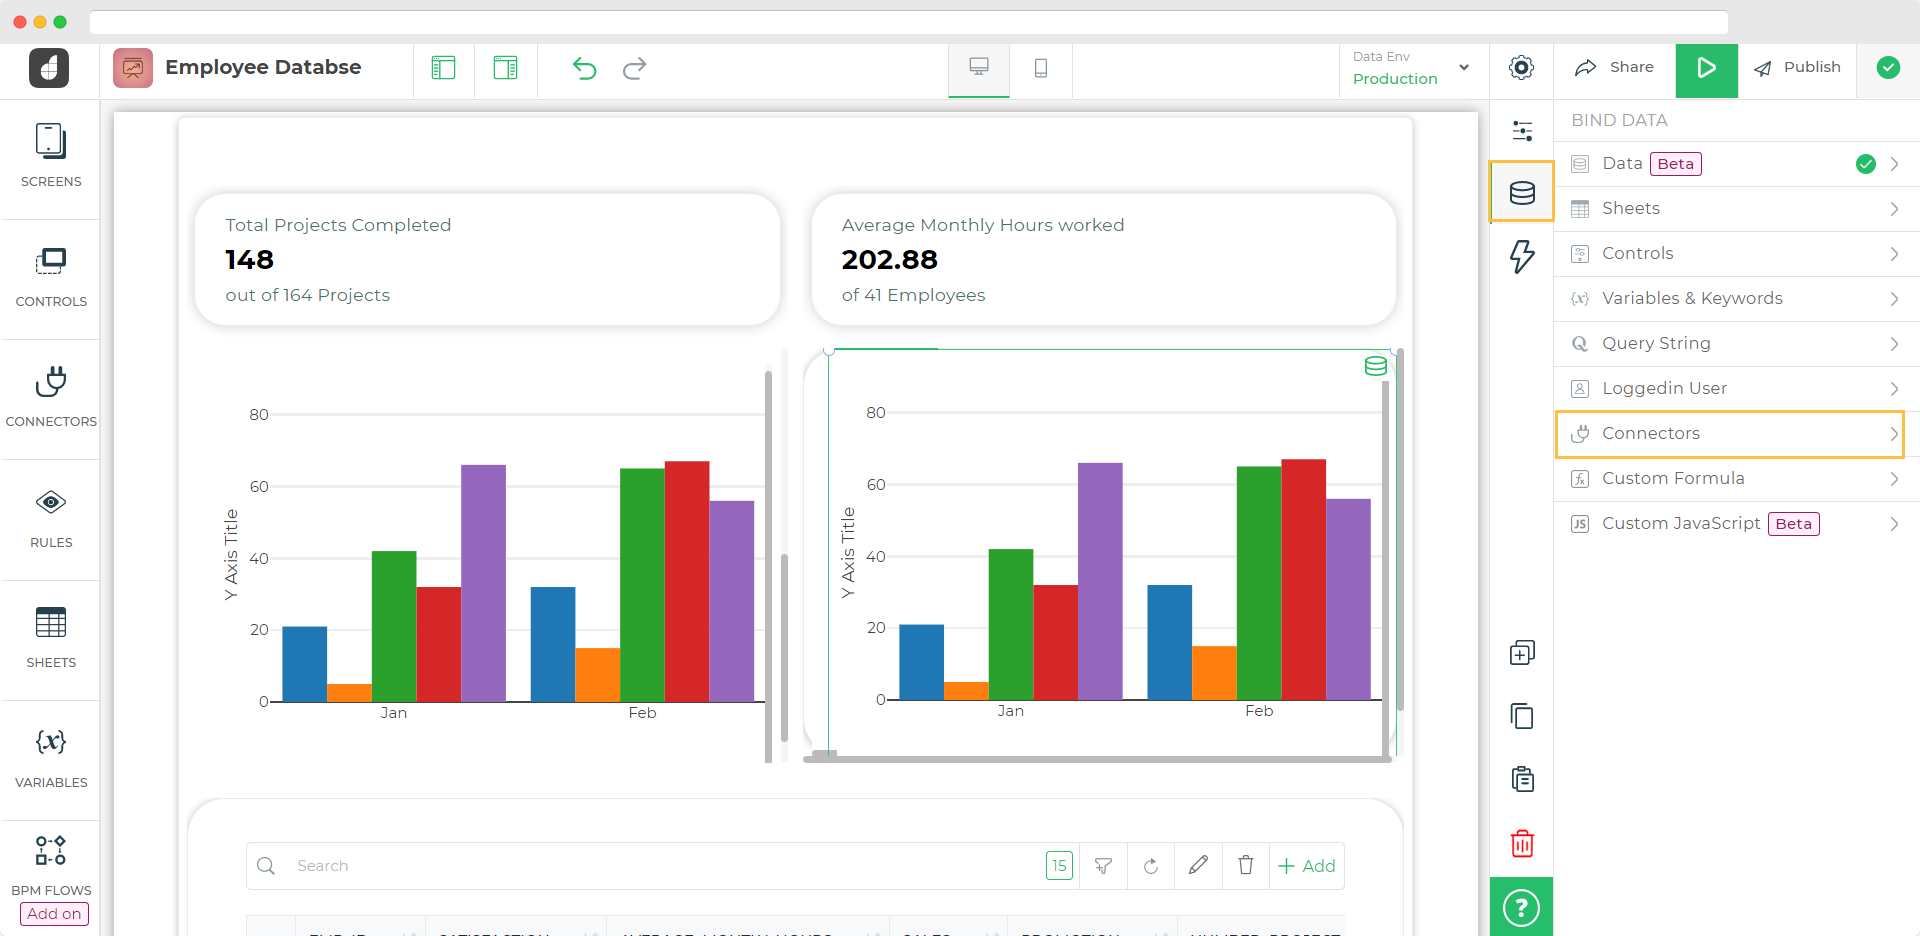Switch to desktop device view
This screenshot has height=936, width=1920.
click(x=979, y=68)
